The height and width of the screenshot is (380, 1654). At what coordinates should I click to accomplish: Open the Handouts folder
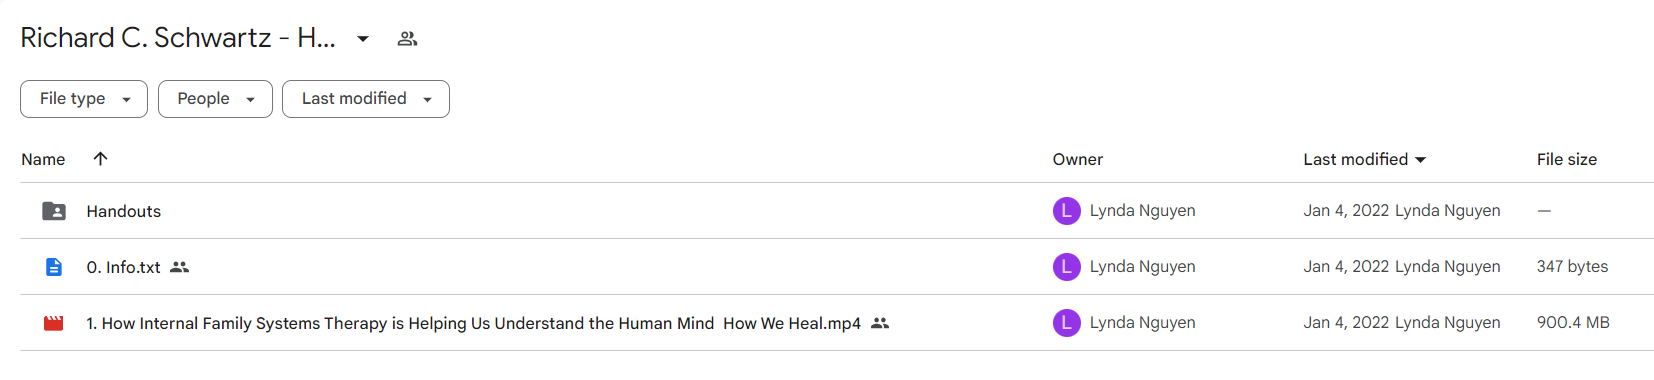[124, 211]
